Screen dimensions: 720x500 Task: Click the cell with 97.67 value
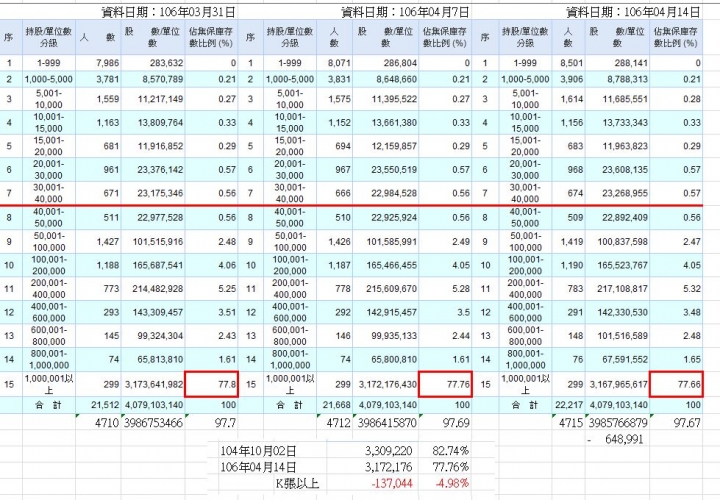(x=676, y=422)
